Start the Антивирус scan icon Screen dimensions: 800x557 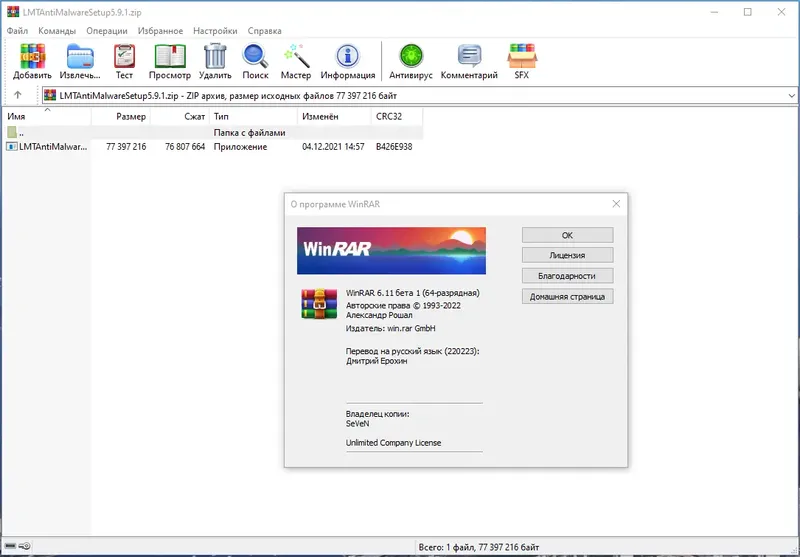click(411, 56)
